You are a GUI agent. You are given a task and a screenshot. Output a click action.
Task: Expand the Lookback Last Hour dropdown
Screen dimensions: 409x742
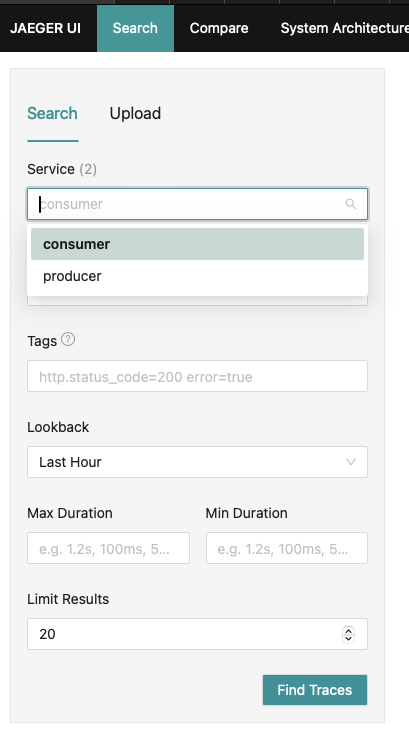click(197, 462)
